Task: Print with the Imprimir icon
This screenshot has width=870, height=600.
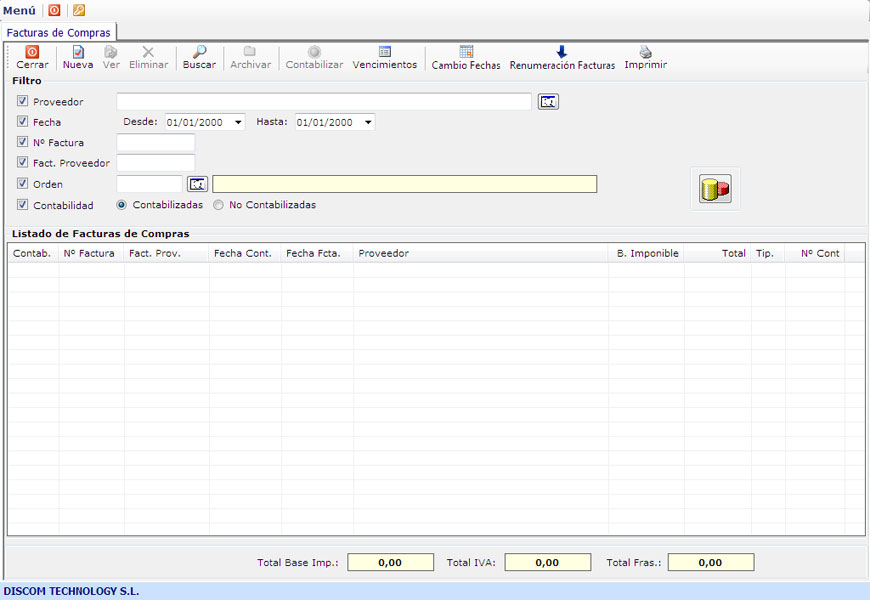Action: (645, 52)
